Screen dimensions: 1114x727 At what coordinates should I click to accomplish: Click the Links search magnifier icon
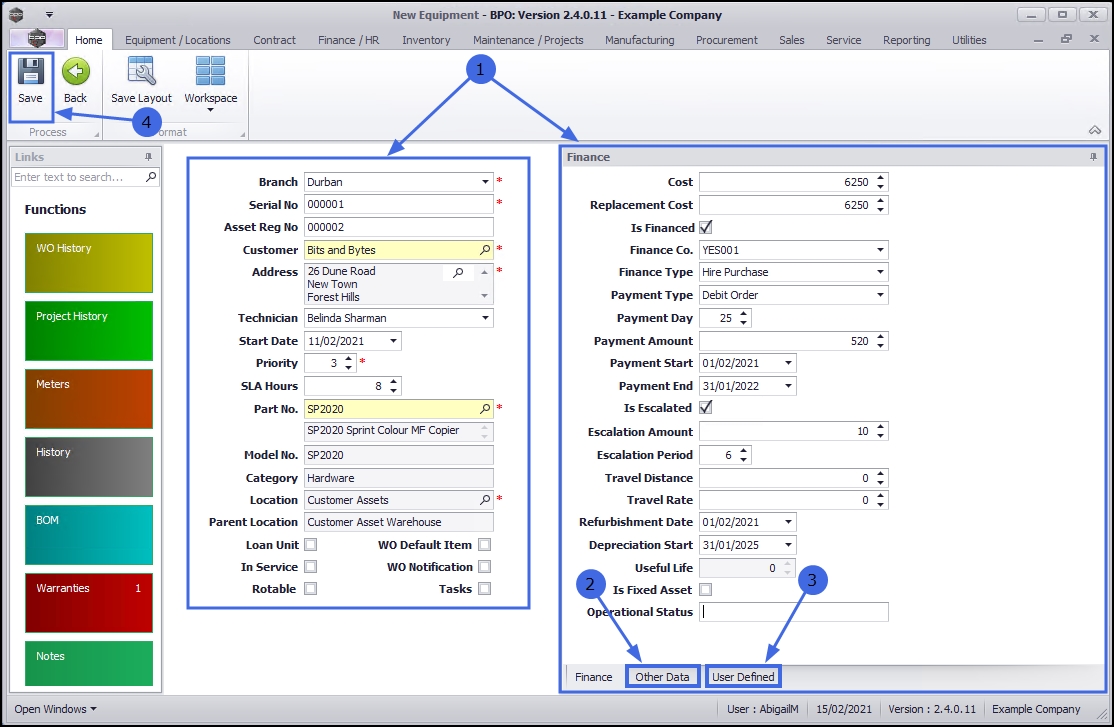[151, 176]
